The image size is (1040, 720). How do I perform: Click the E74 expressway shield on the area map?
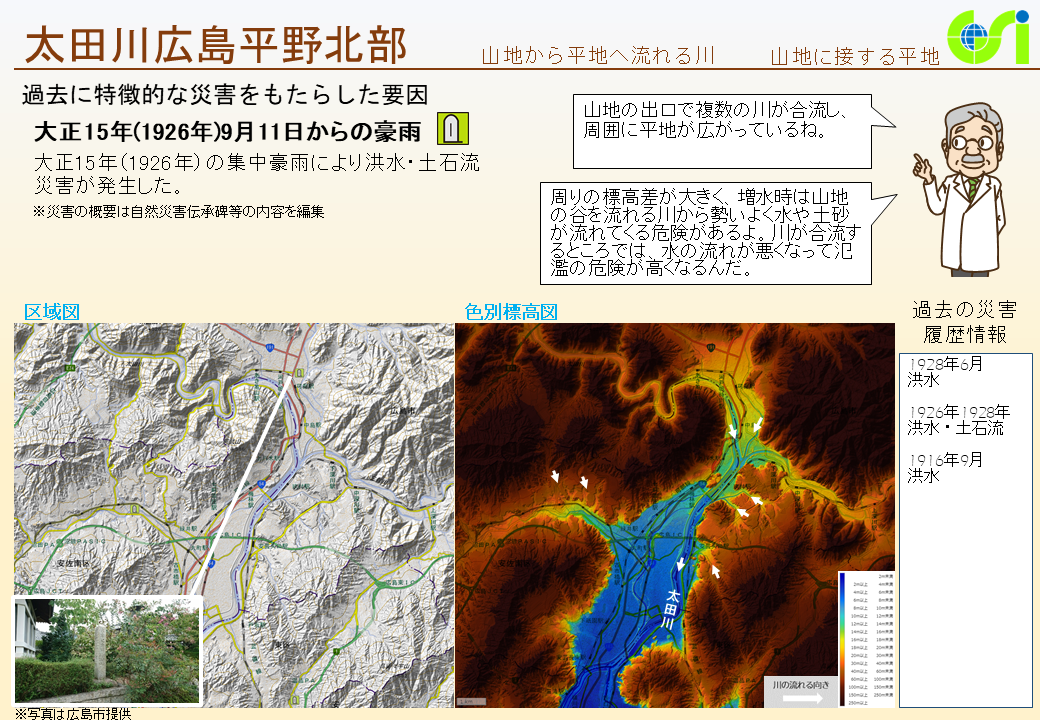click(69, 367)
